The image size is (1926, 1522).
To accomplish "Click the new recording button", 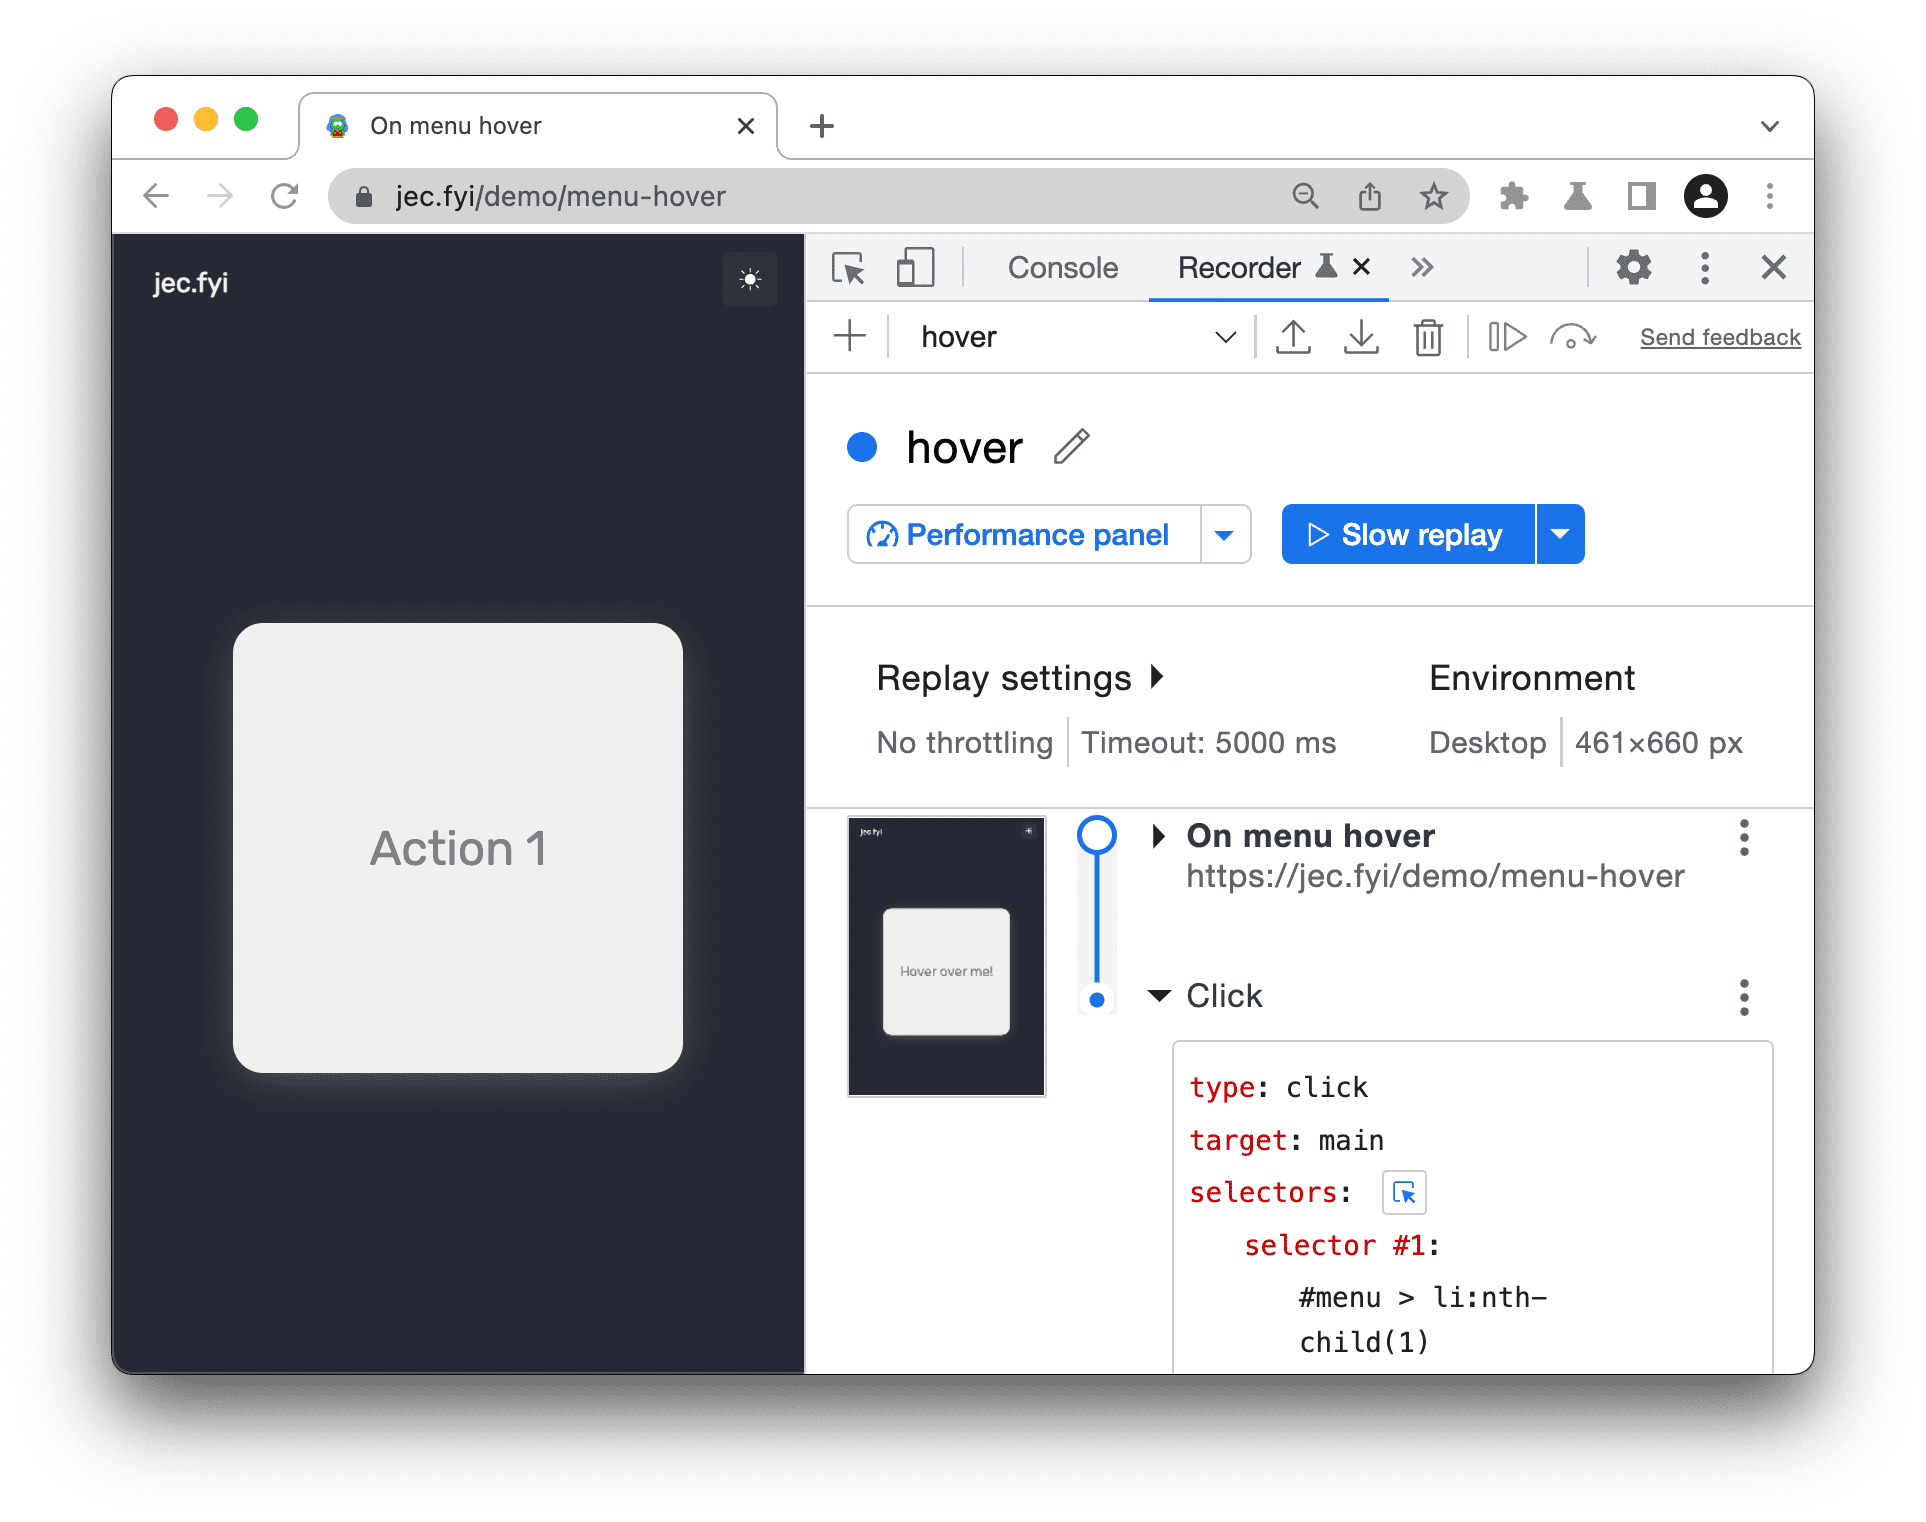I will click(x=854, y=339).
